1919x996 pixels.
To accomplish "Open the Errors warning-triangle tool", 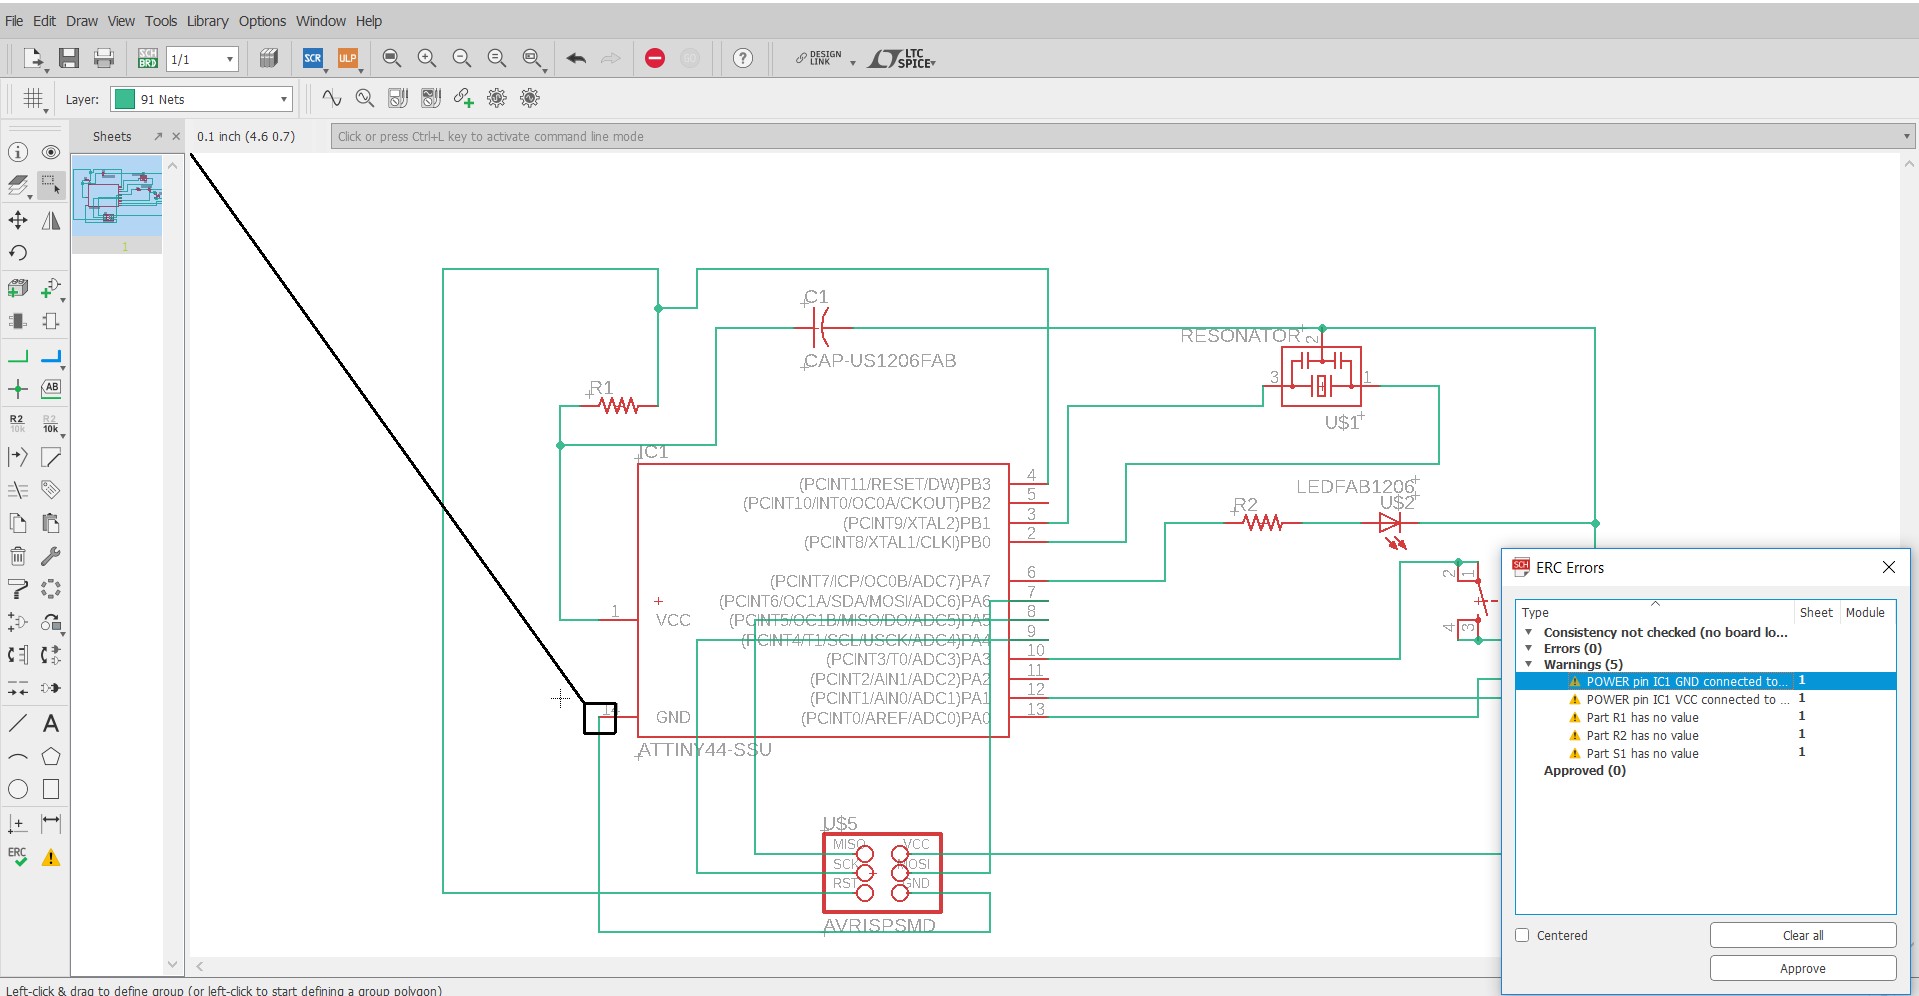I will pos(51,857).
